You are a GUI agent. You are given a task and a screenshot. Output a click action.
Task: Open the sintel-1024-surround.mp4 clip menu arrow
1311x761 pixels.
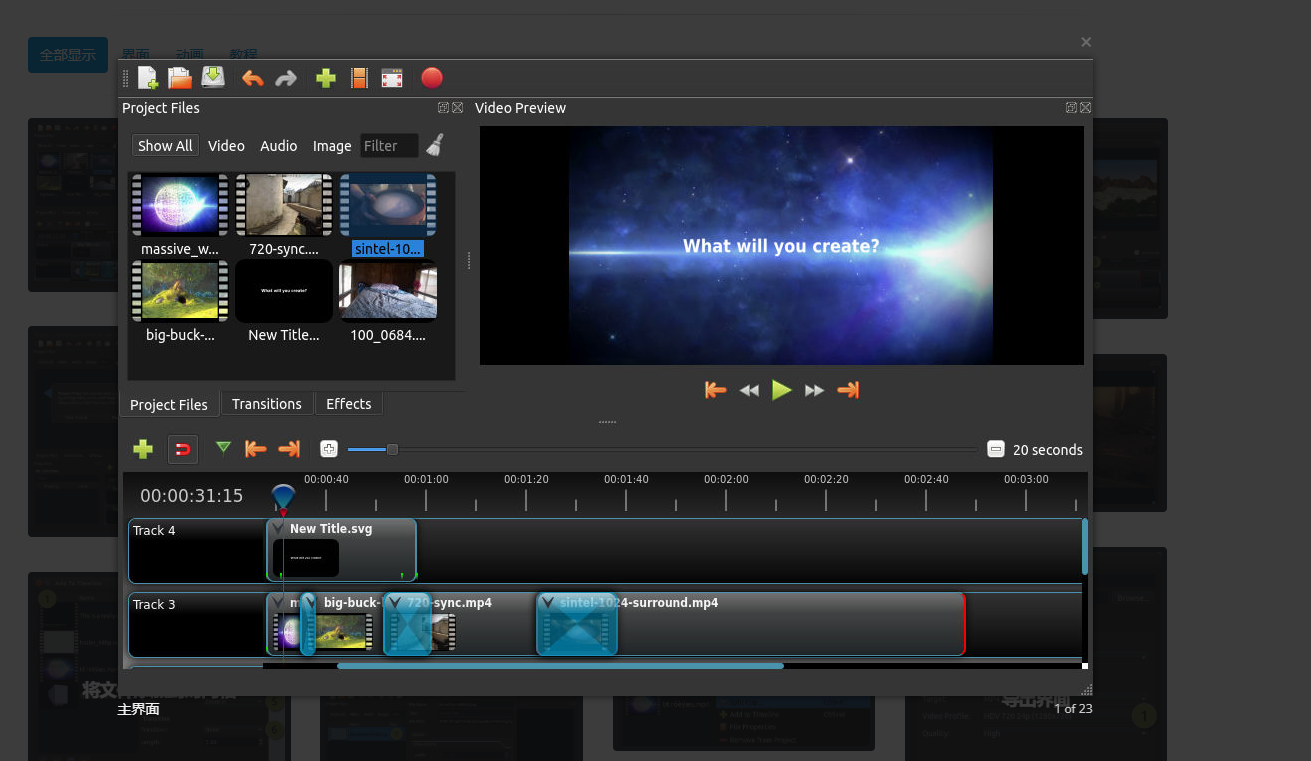547,602
